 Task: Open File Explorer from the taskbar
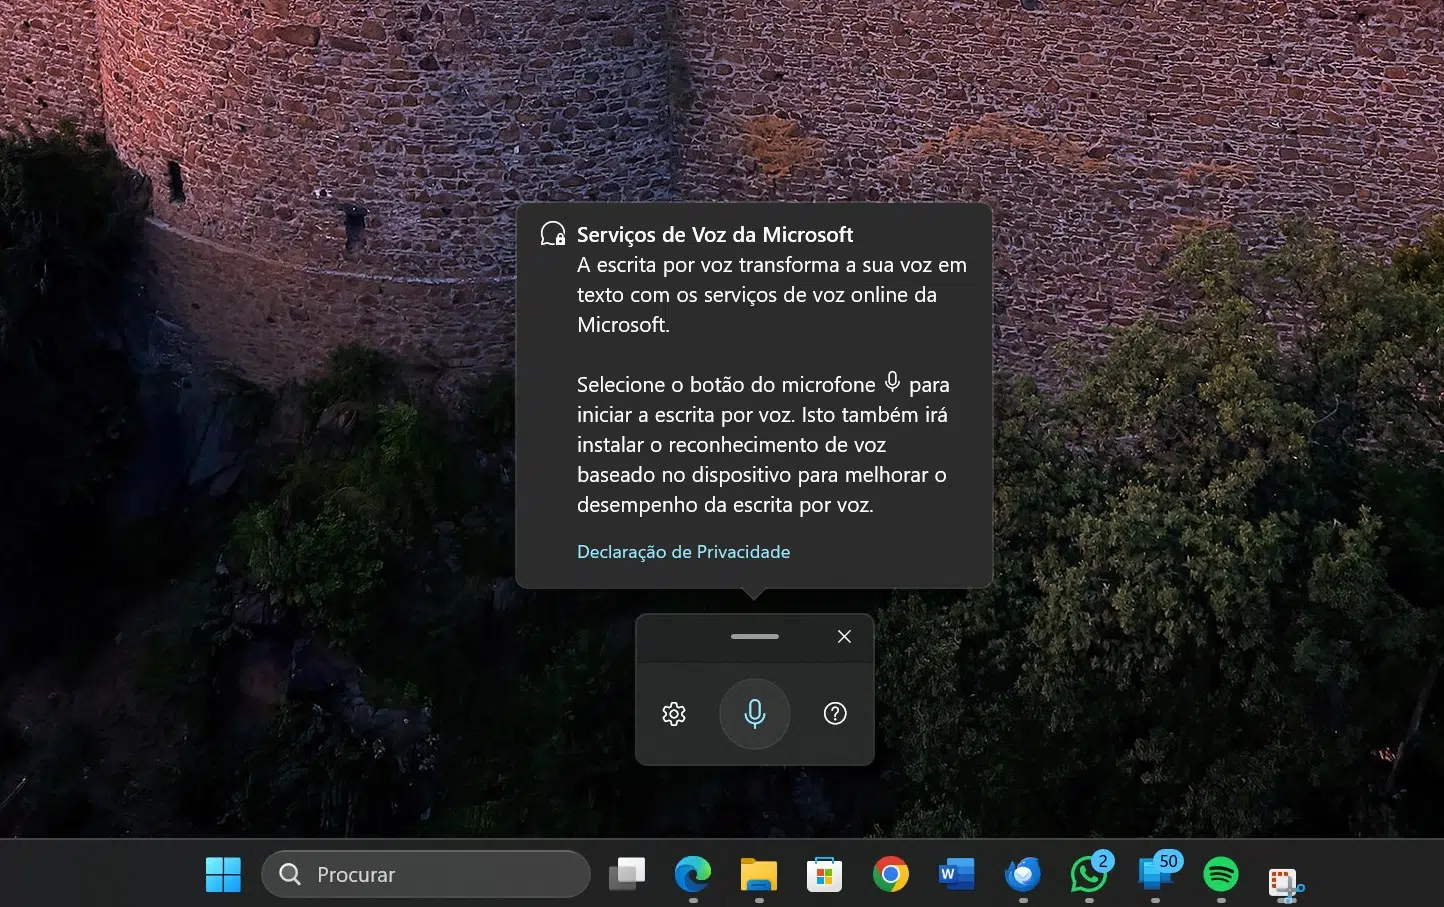[x=759, y=875]
